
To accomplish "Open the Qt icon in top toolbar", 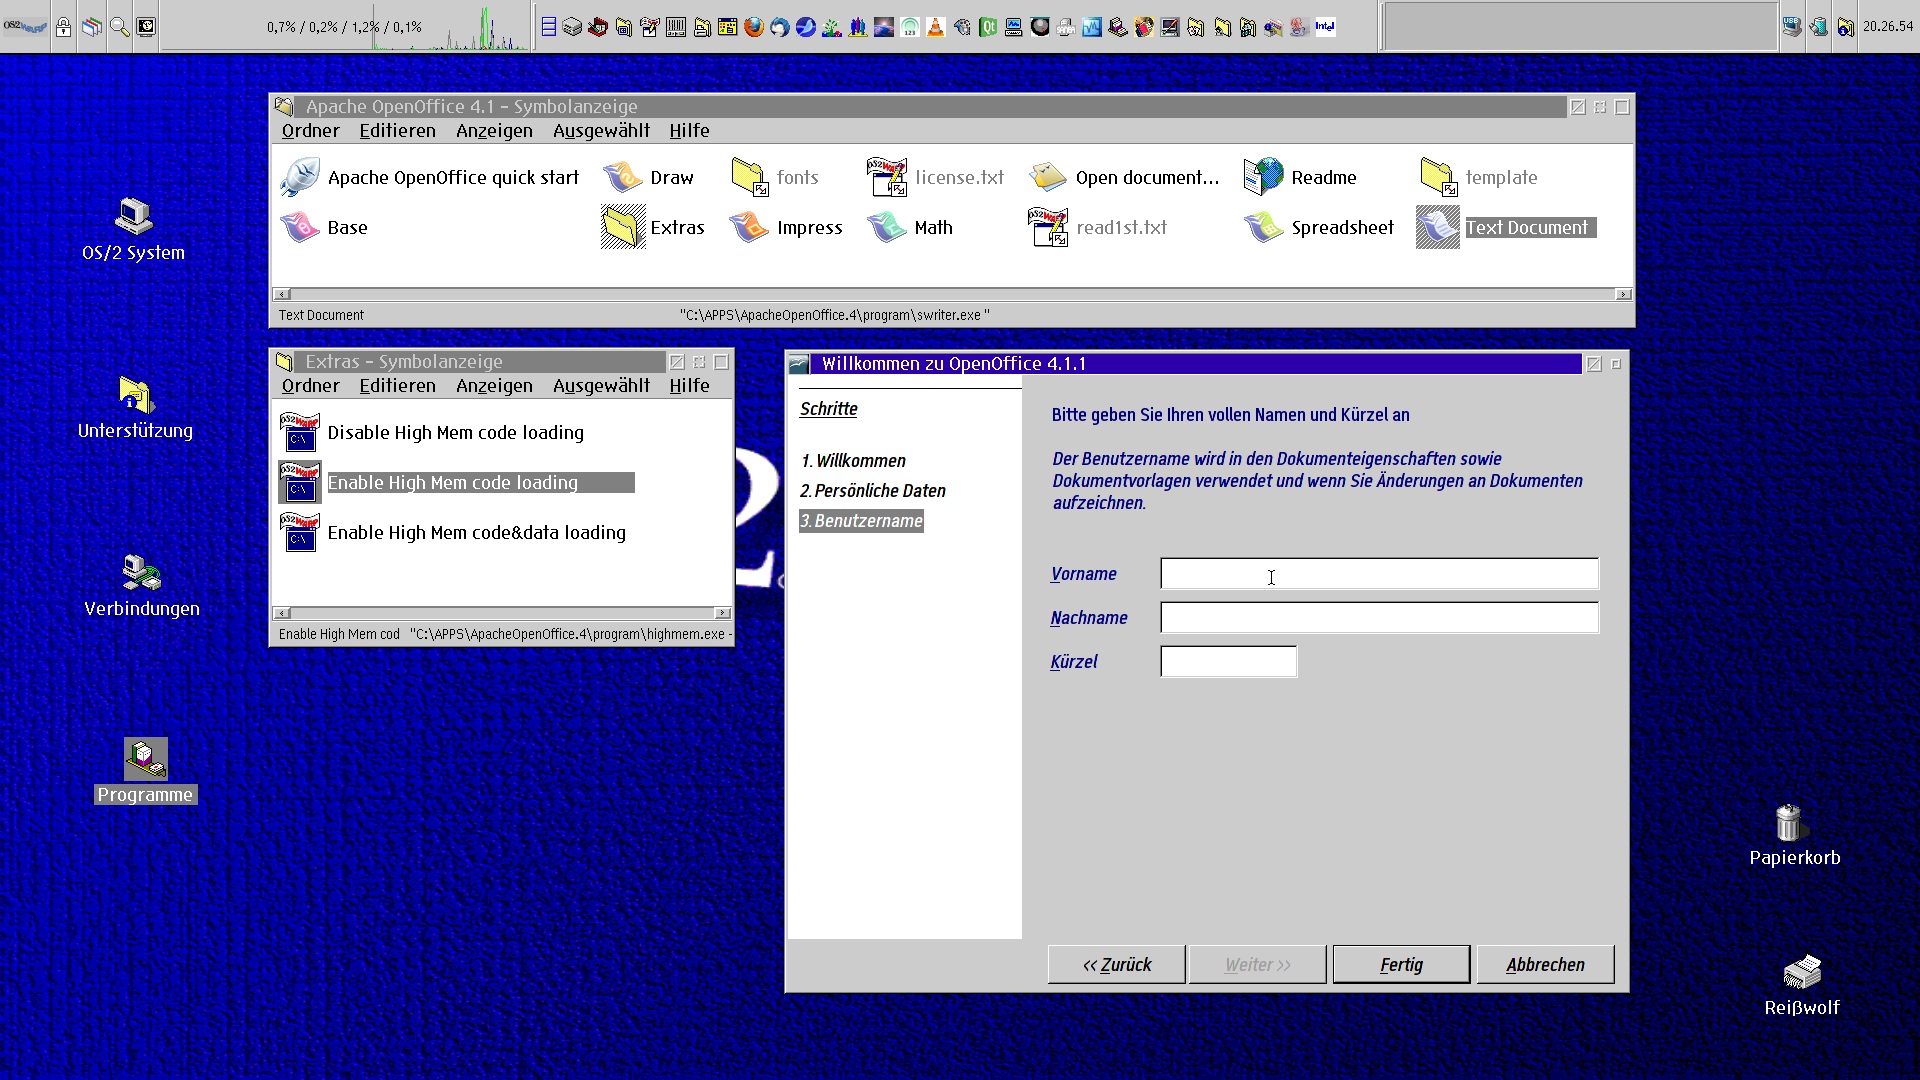I will tap(988, 27).
